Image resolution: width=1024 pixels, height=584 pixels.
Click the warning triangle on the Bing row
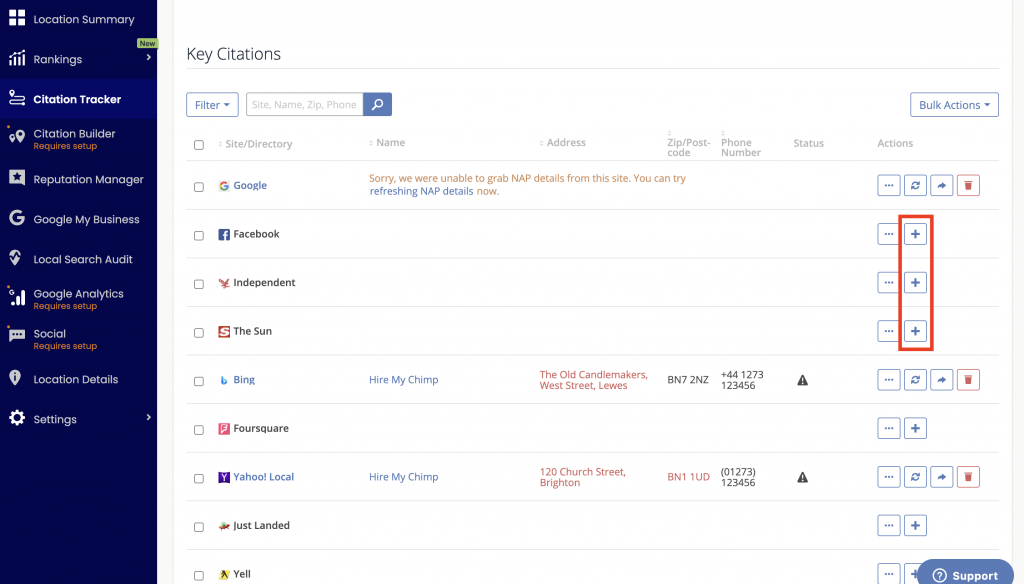802,379
